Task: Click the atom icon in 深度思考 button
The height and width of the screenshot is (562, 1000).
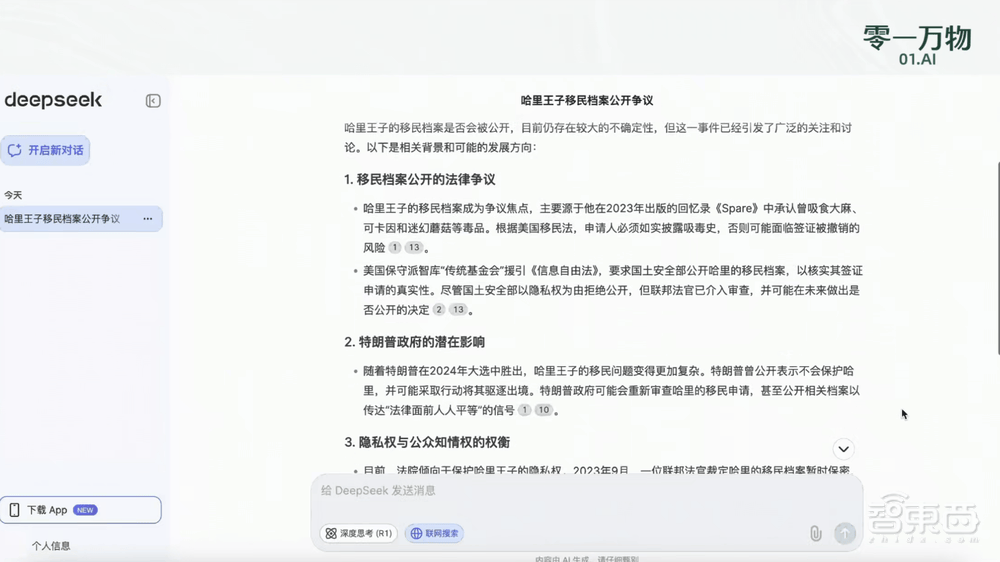Action: coord(331,533)
